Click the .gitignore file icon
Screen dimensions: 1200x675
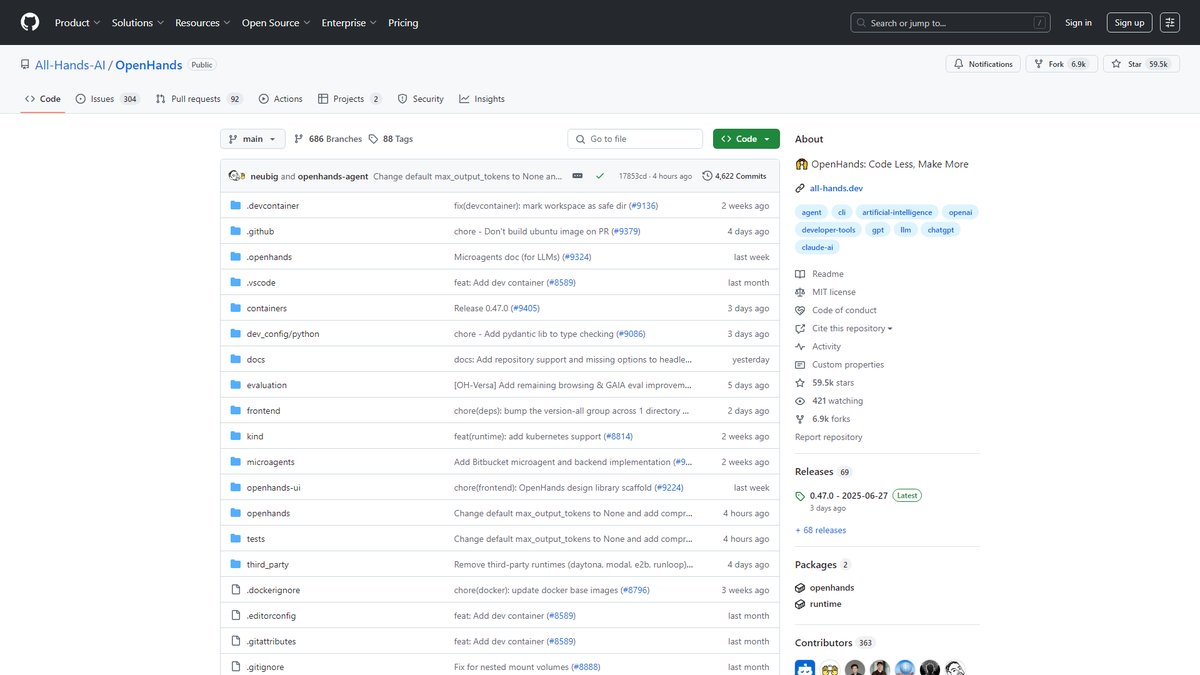(236, 667)
